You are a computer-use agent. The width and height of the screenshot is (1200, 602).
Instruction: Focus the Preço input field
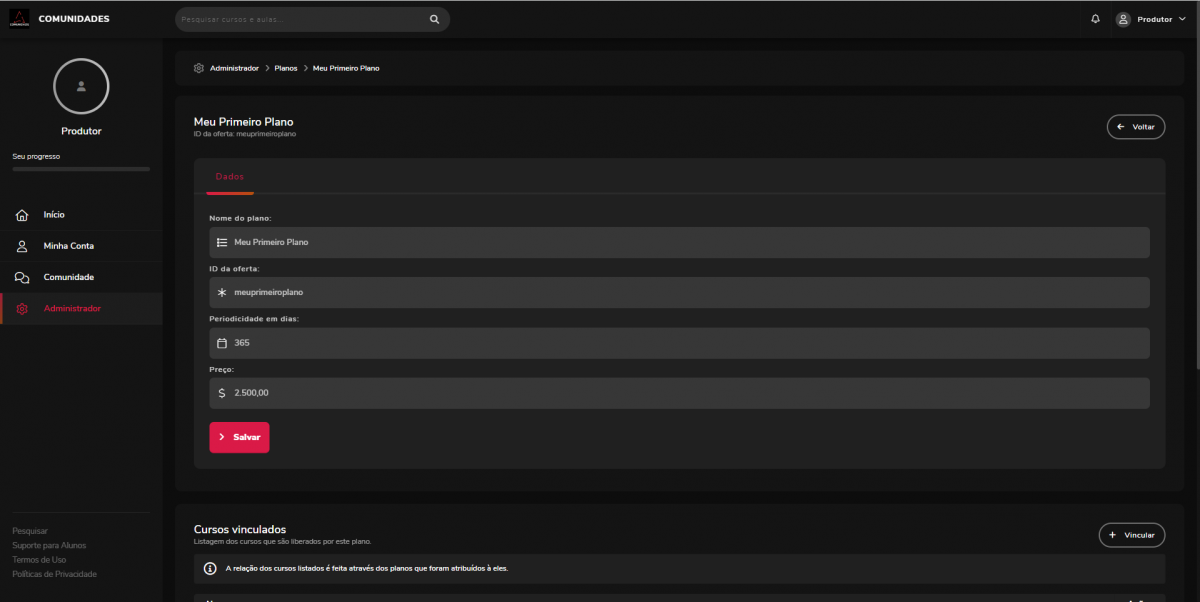[680, 393]
